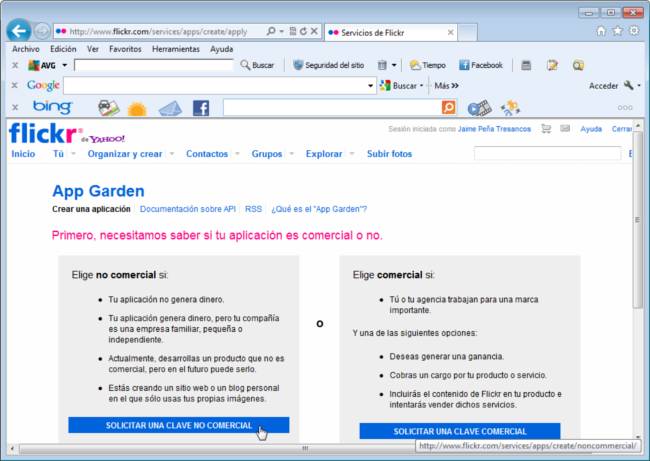Click the Bing toolbar maps car icon
The width and height of the screenshot is (650, 461).
click(109, 108)
